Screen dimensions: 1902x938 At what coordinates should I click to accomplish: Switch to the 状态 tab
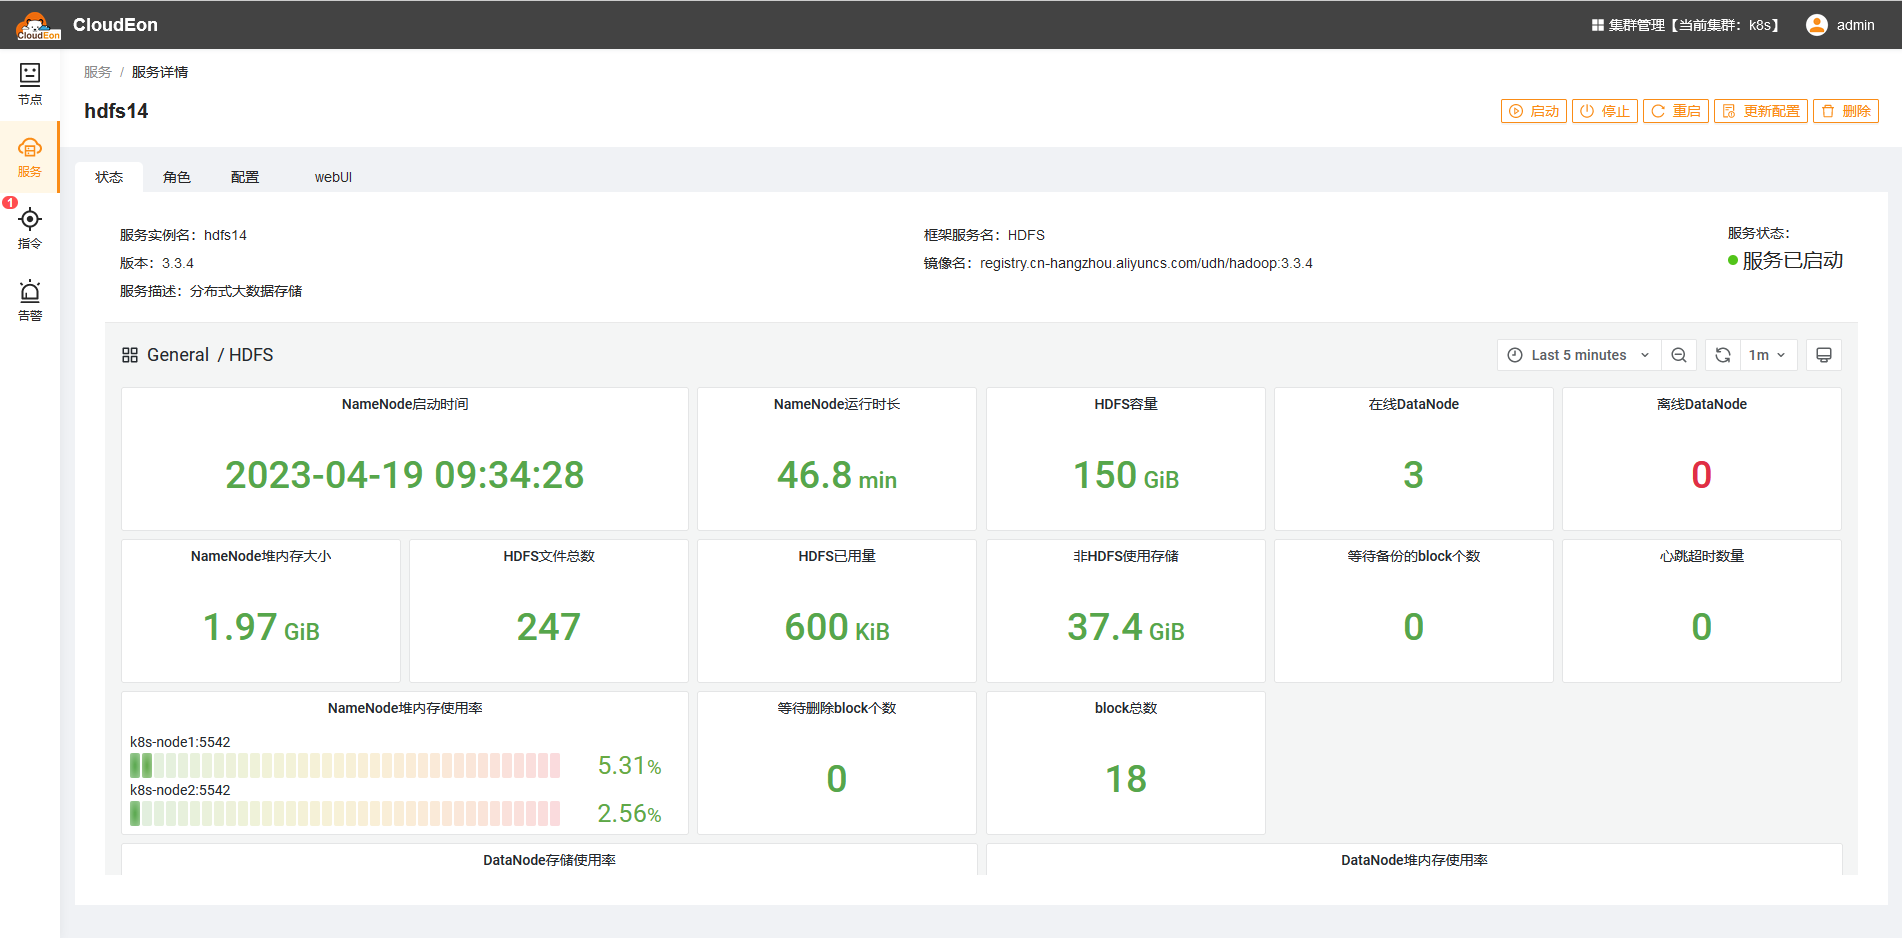109,177
